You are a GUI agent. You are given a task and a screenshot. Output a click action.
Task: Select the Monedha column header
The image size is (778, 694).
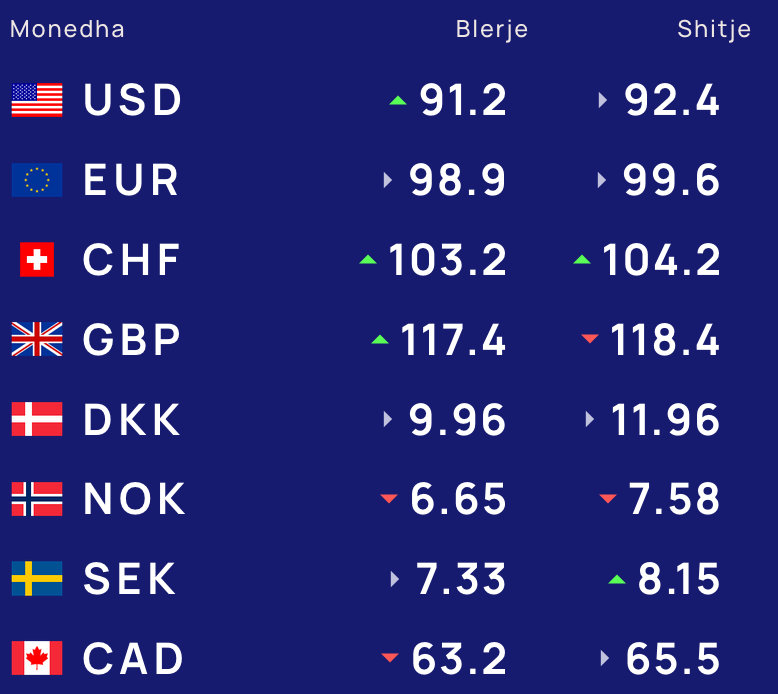(x=67, y=29)
